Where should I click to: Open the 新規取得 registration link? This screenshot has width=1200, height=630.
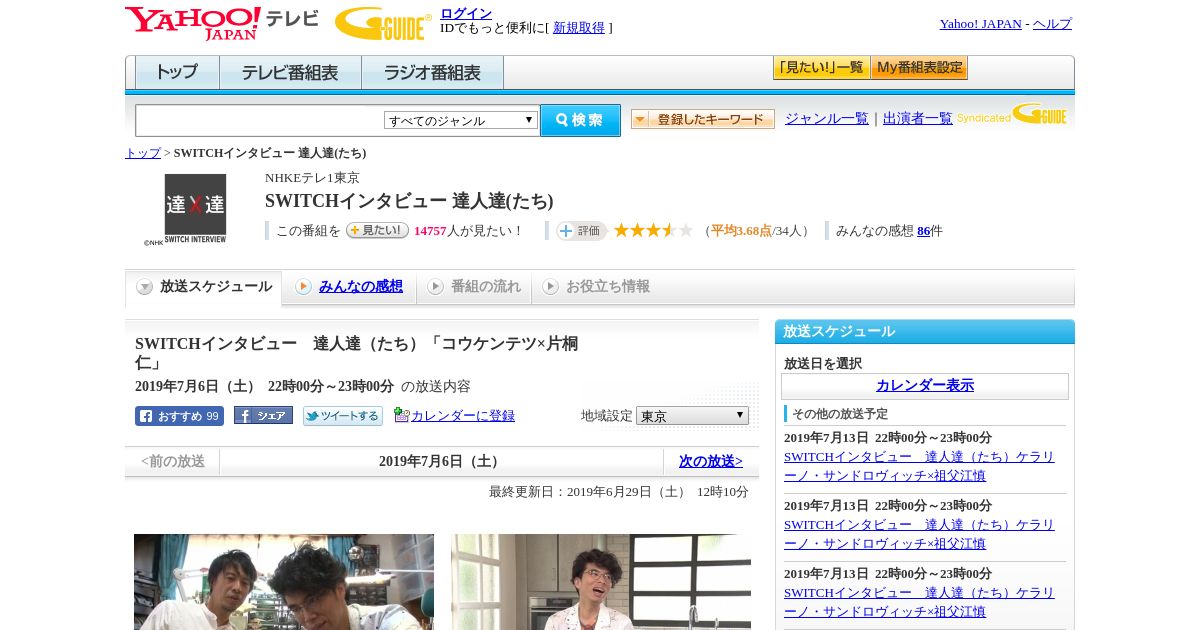[x=579, y=28]
